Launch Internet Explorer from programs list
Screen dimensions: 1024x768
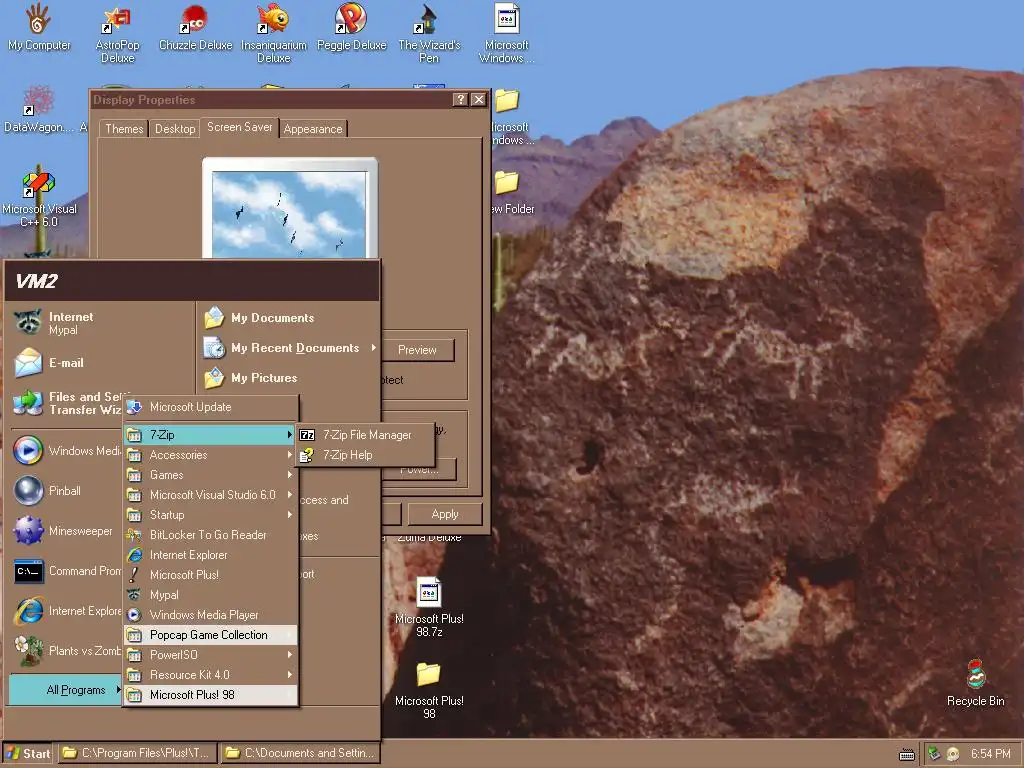pyautogui.click(x=210, y=555)
